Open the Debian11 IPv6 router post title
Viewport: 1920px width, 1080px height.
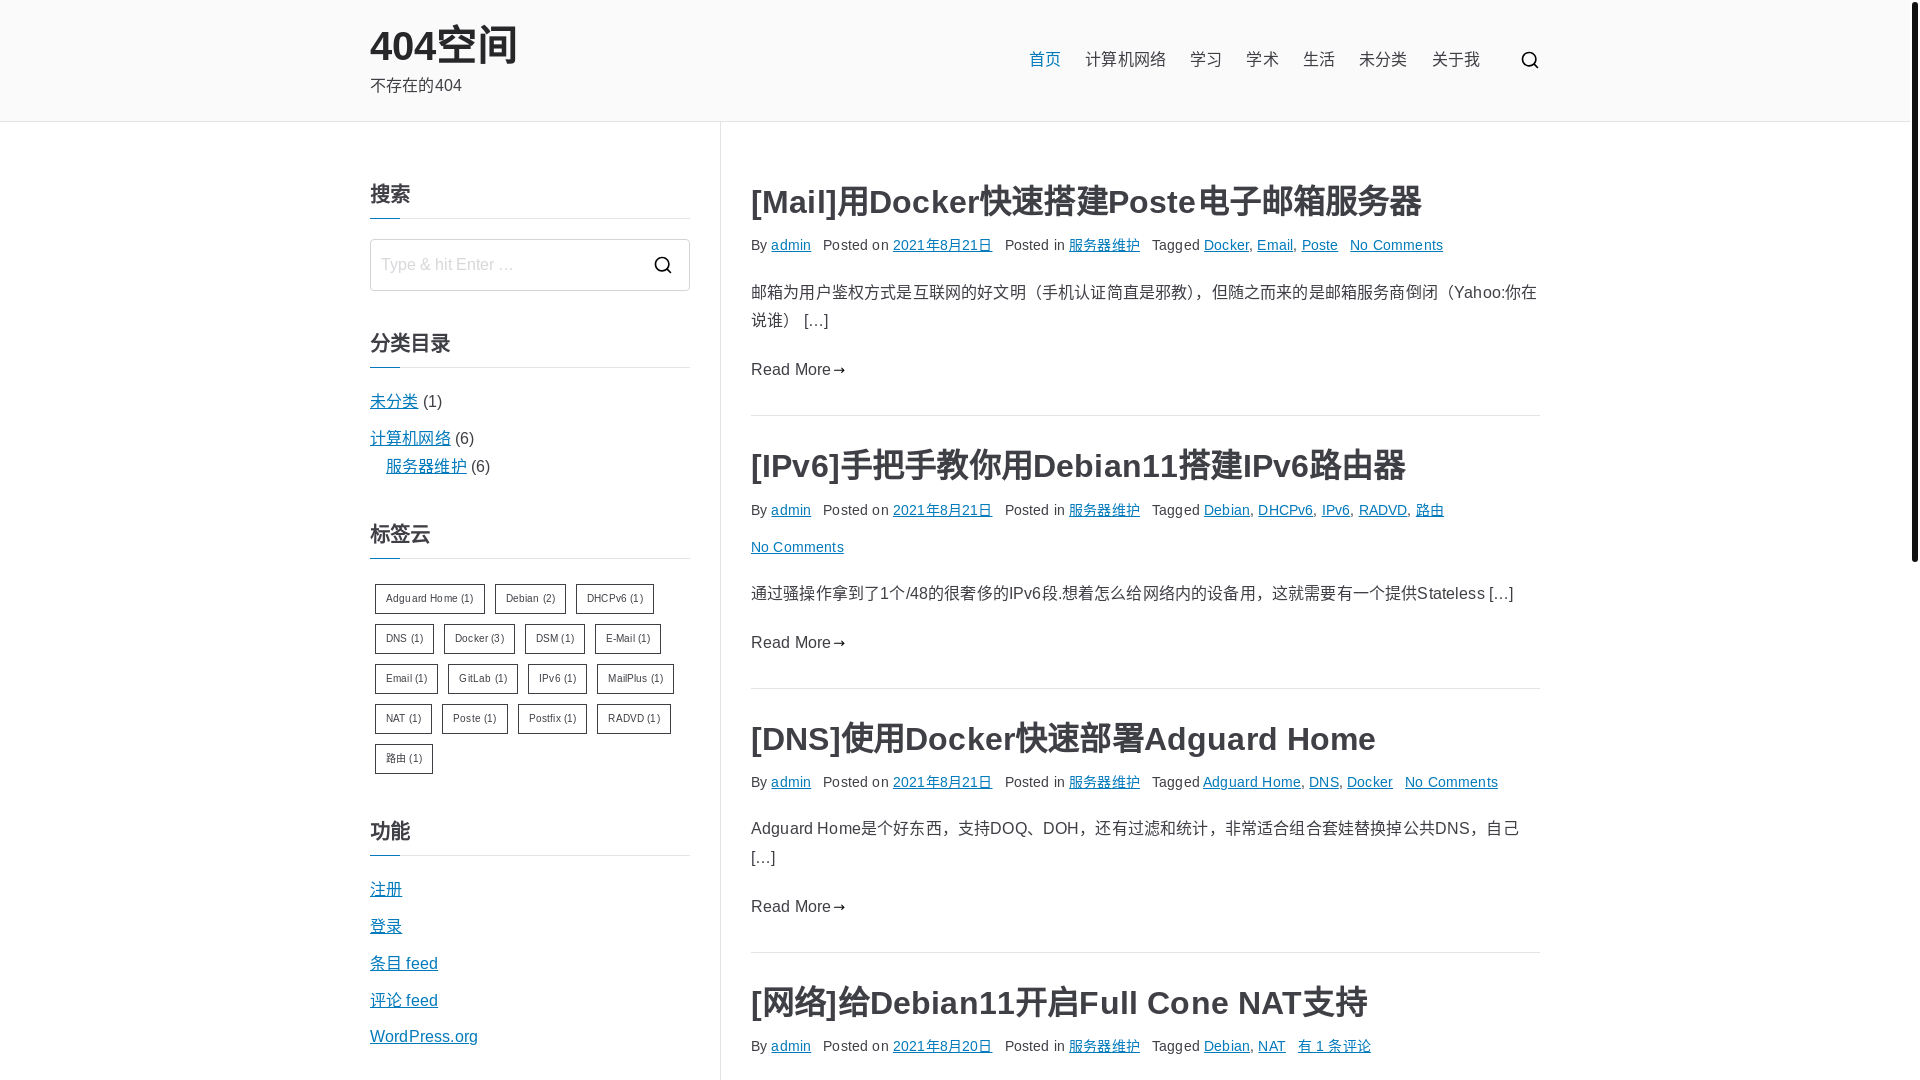pyautogui.click(x=1078, y=466)
